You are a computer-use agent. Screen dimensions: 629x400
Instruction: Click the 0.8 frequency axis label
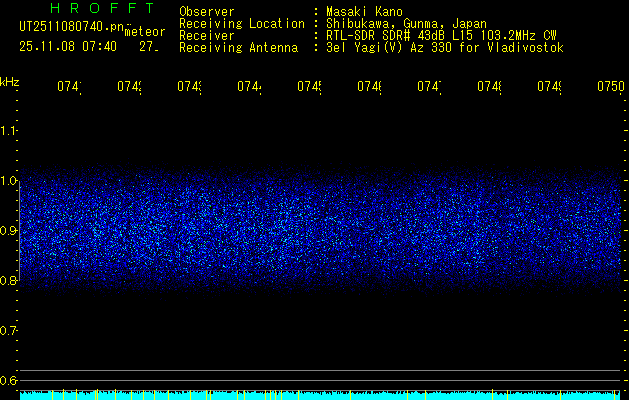click(9, 281)
